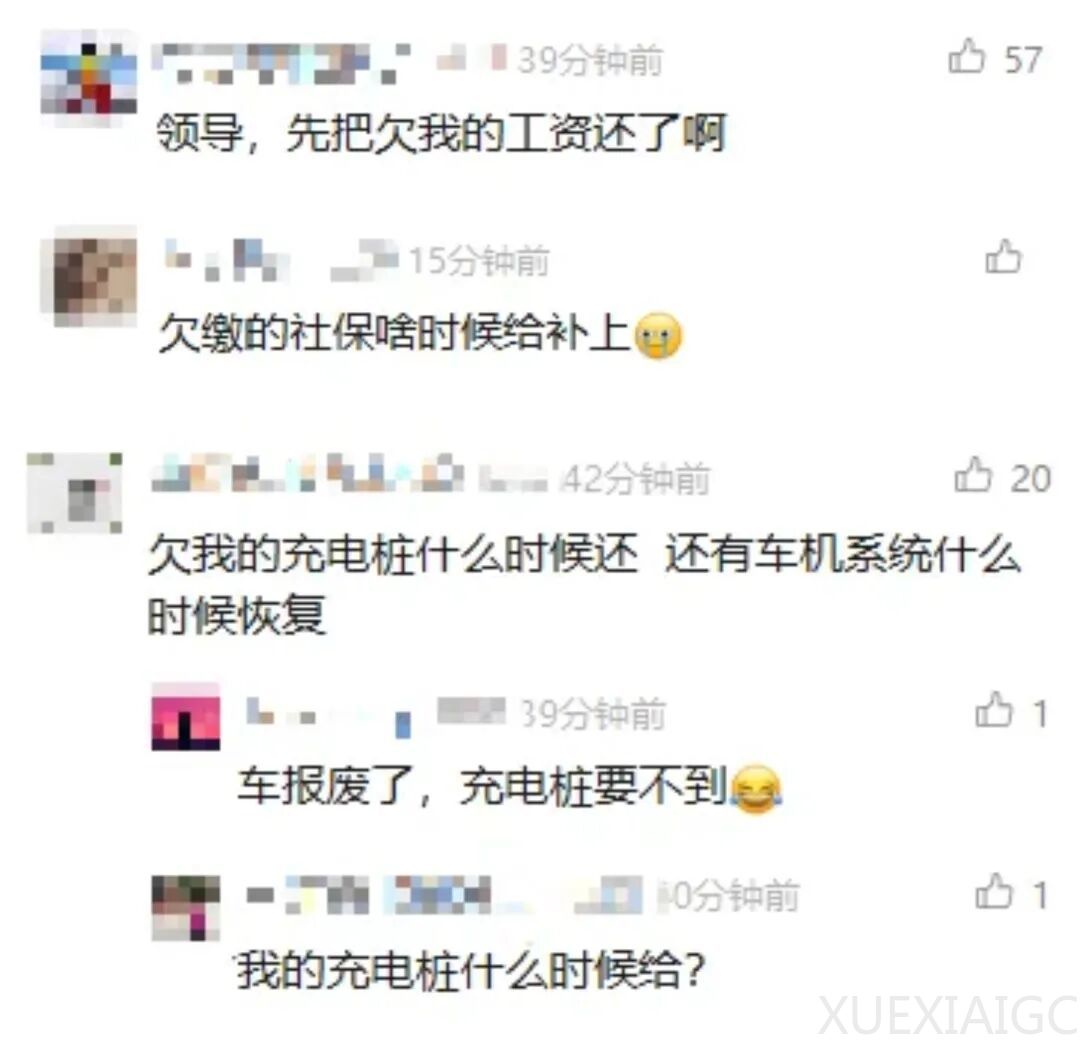The height and width of the screenshot is (1047, 1080).
Task: Open the blurred username above 欠缴的社保 comment
Action: 227,260
